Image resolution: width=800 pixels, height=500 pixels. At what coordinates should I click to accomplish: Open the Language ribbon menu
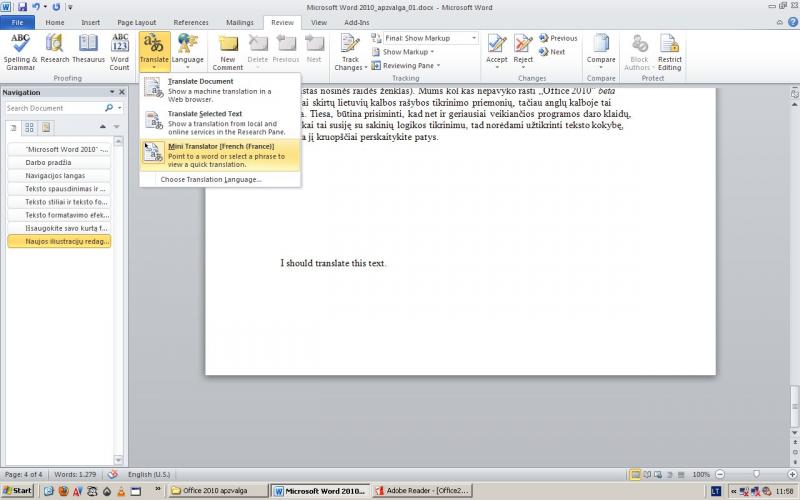187,52
